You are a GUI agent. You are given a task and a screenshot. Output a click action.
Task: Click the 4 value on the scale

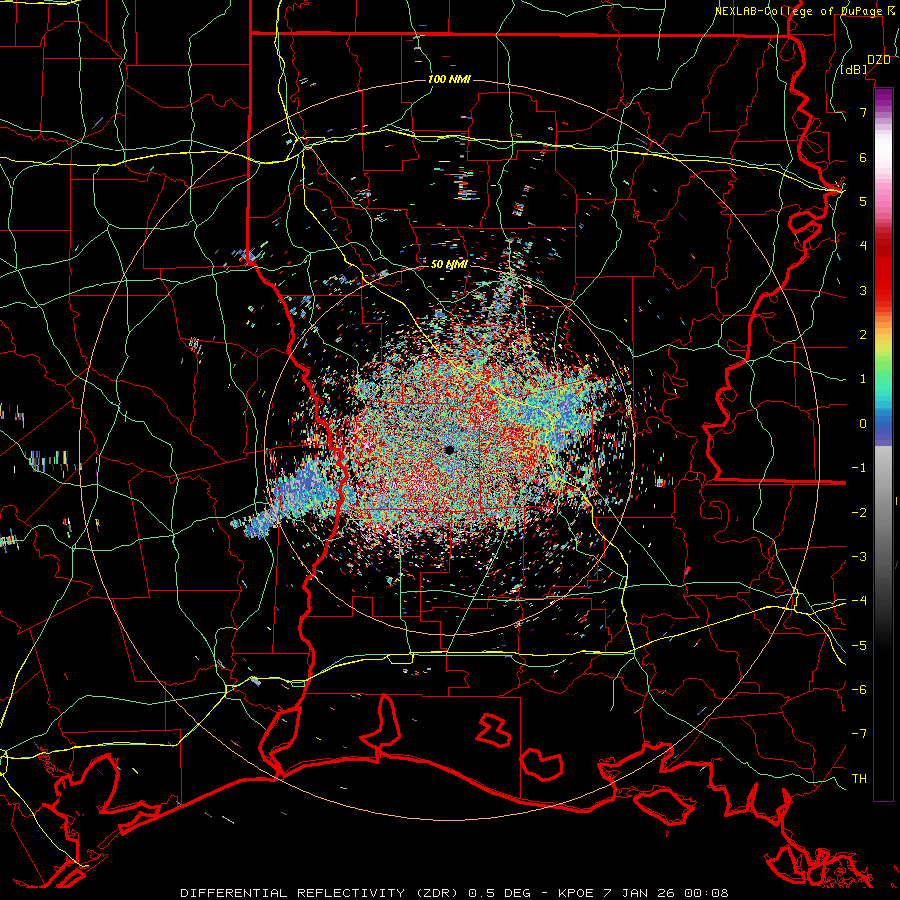point(863,246)
